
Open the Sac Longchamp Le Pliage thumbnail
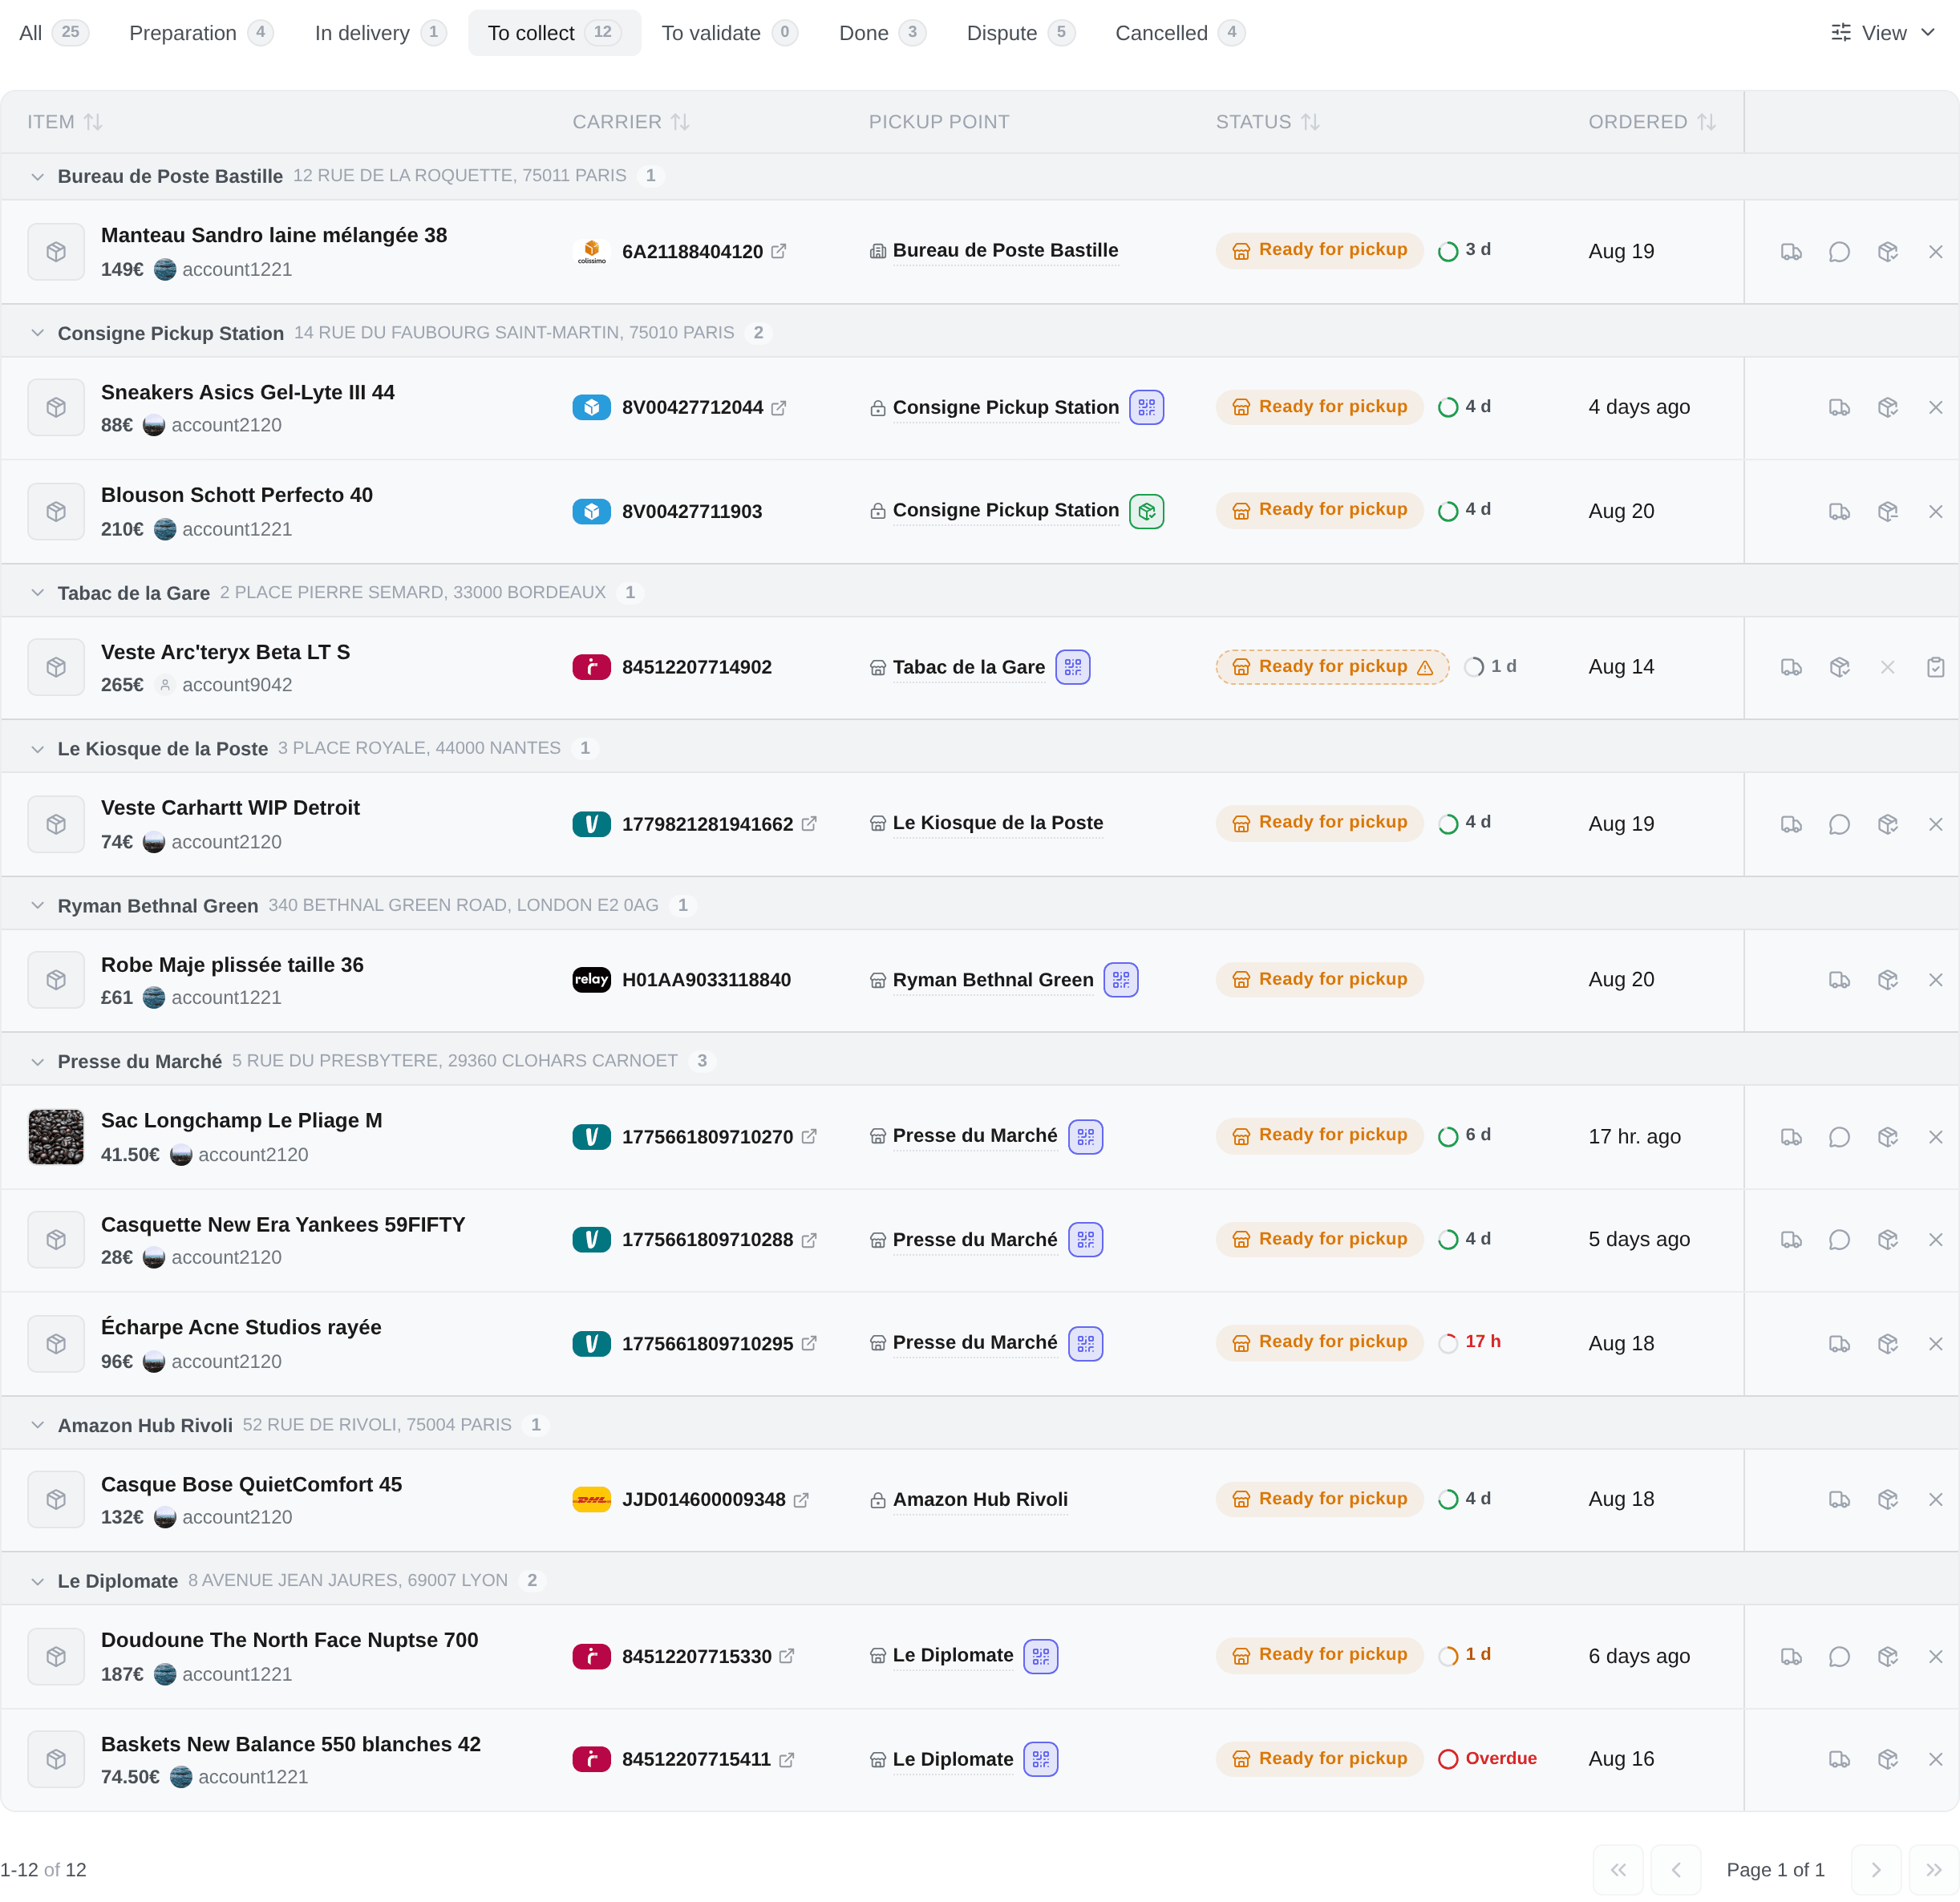pos(56,1137)
